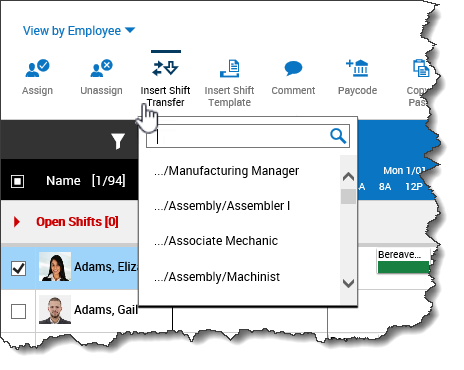Image resolution: width=464 pixels, height=370 pixels.
Task: Choose .../Associate Mechanic entry
Action: 216,241
